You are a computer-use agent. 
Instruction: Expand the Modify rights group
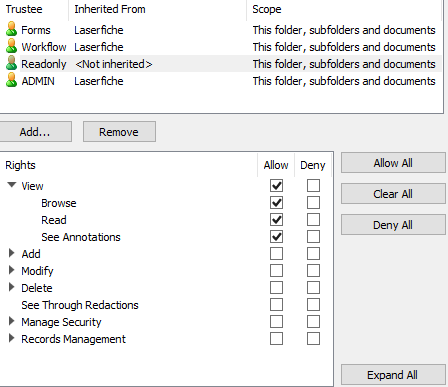12,270
